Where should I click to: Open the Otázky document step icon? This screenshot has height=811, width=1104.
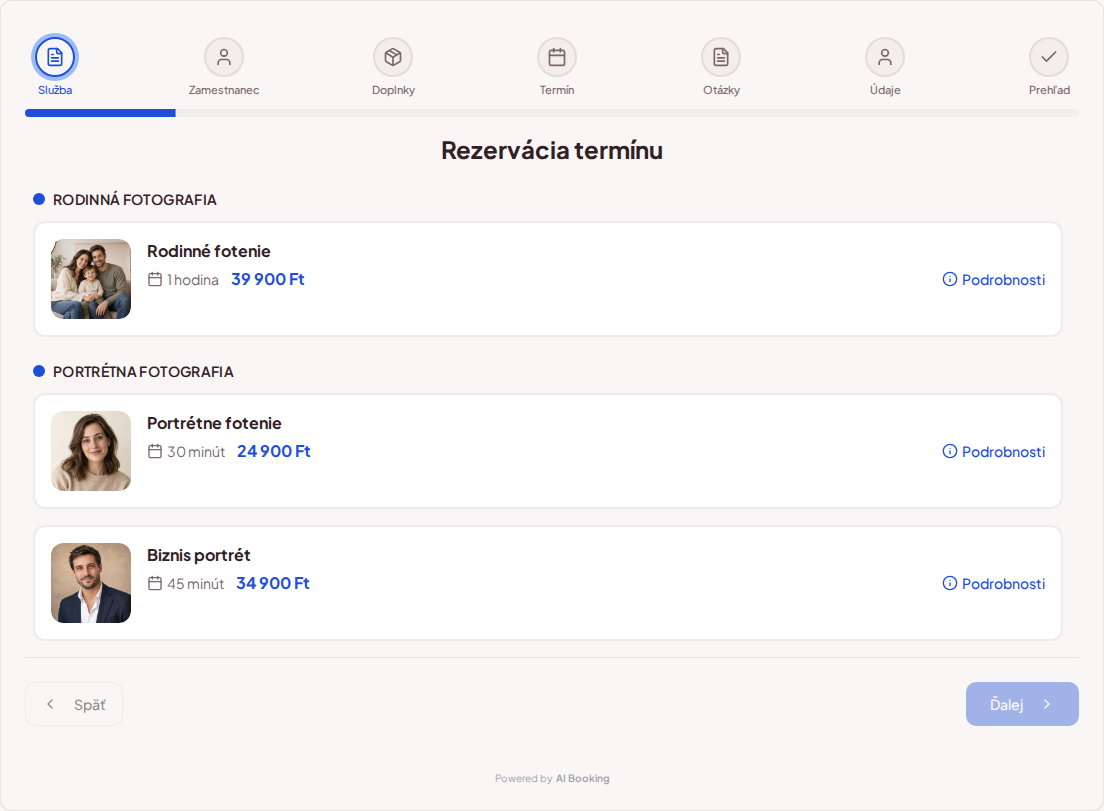point(721,57)
